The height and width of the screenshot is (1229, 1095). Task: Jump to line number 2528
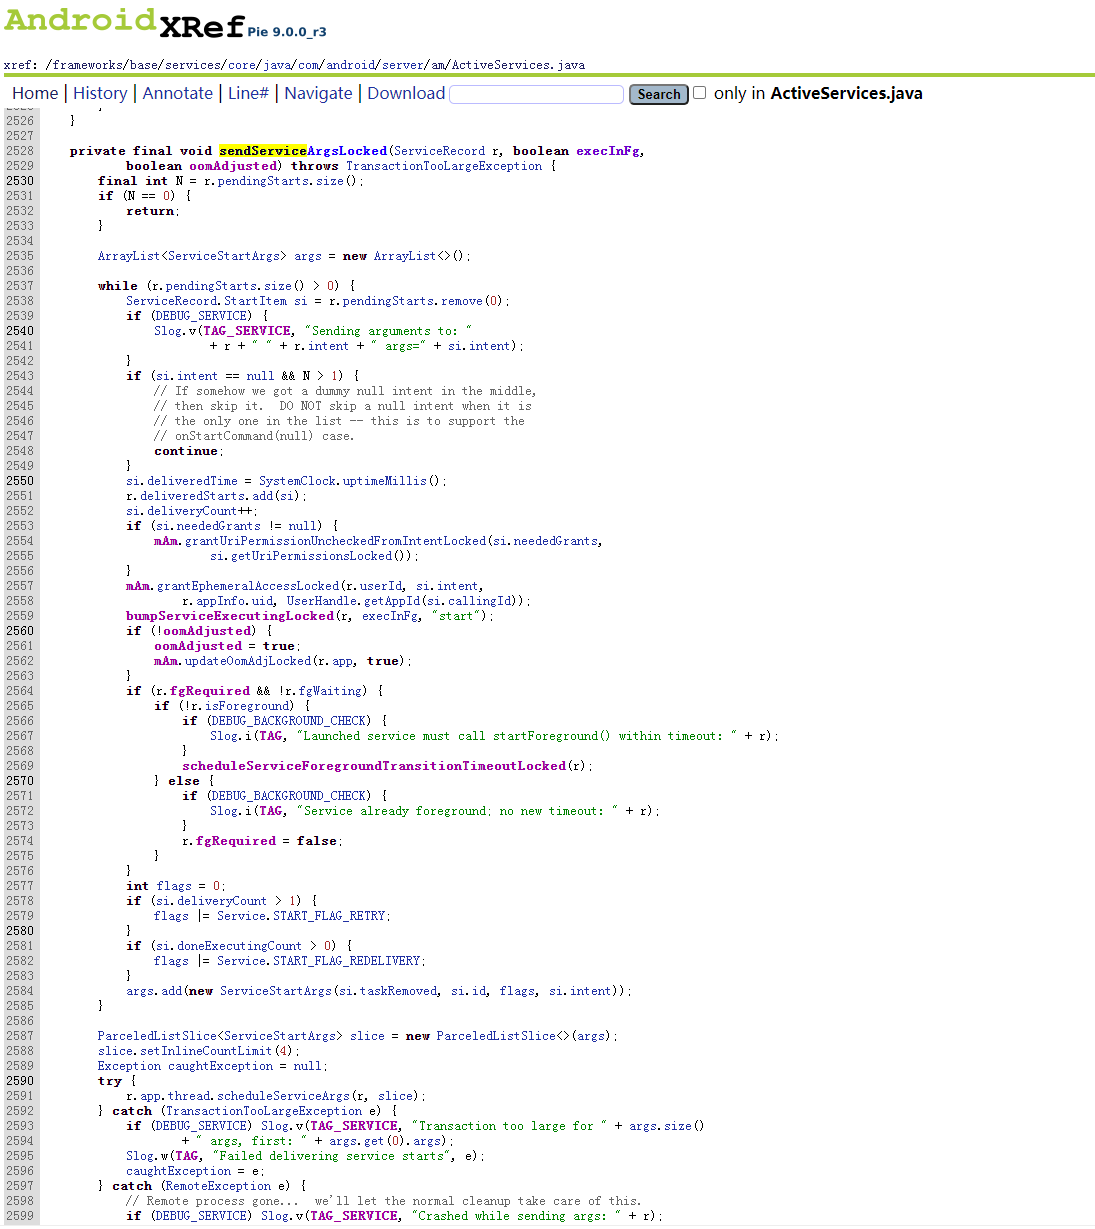coord(19,151)
